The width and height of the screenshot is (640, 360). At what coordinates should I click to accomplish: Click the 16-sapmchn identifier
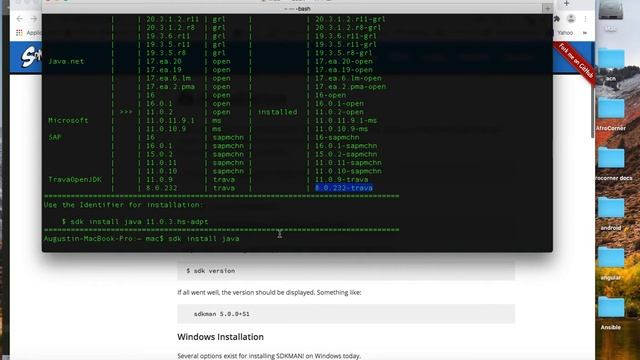coord(337,137)
